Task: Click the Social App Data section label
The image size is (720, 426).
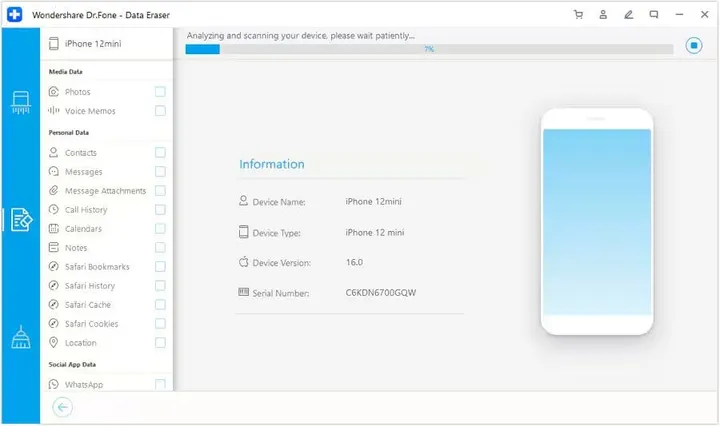Action: pos(72,364)
